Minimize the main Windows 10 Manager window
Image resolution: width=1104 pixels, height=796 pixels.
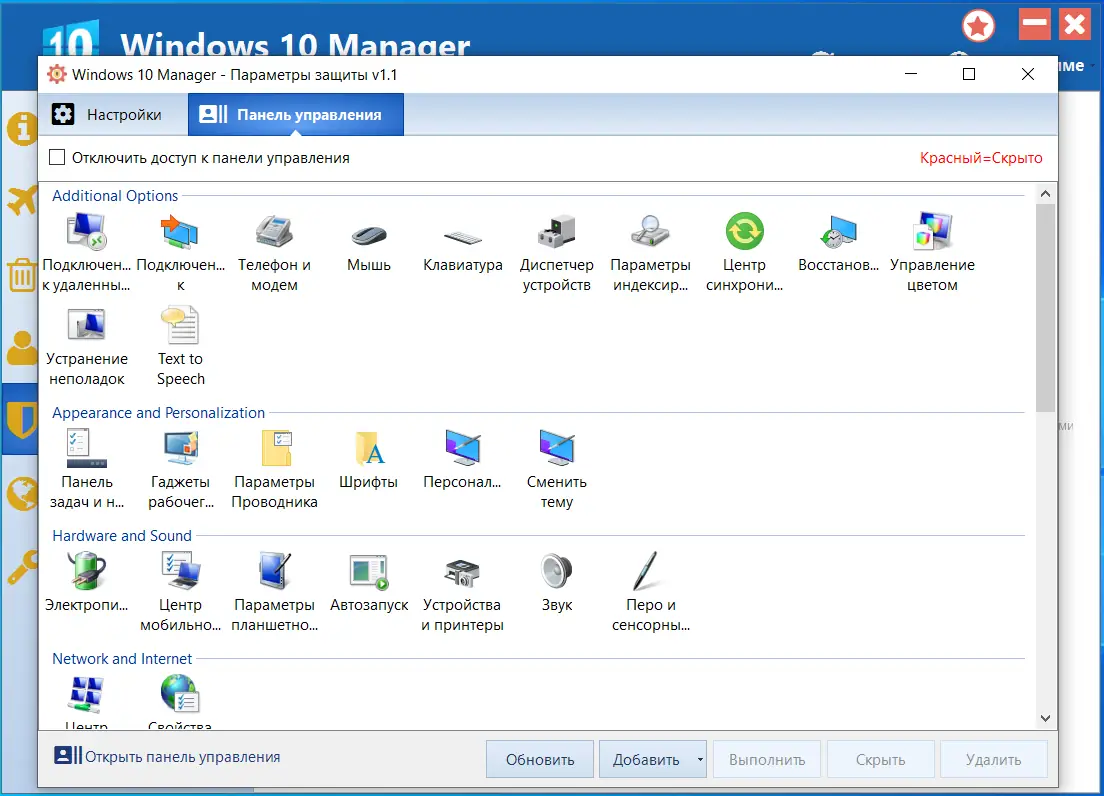click(x=1034, y=24)
